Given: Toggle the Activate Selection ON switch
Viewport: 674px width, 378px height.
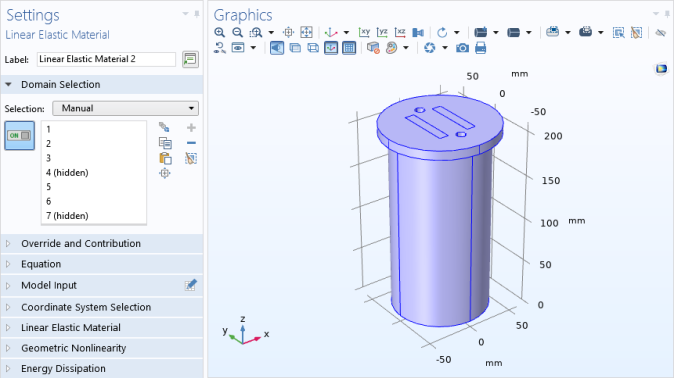Looking at the screenshot, I should coord(19,135).
